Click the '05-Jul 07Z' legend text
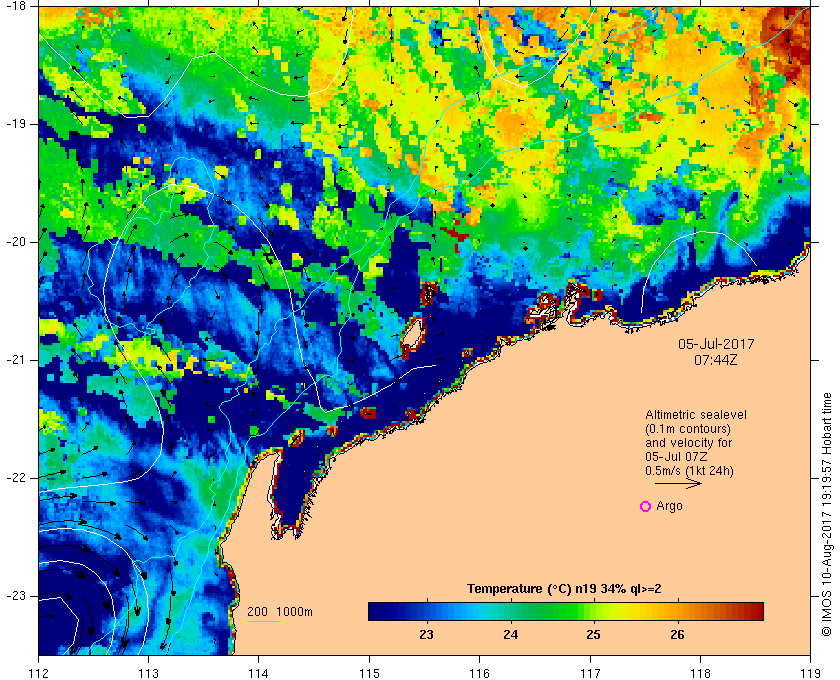 [676, 457]
